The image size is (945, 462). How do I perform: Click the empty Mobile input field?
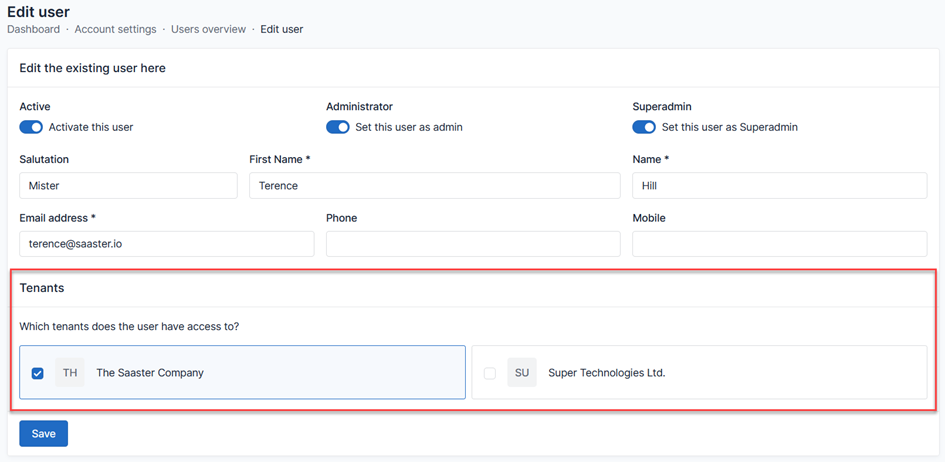point(779,244)
